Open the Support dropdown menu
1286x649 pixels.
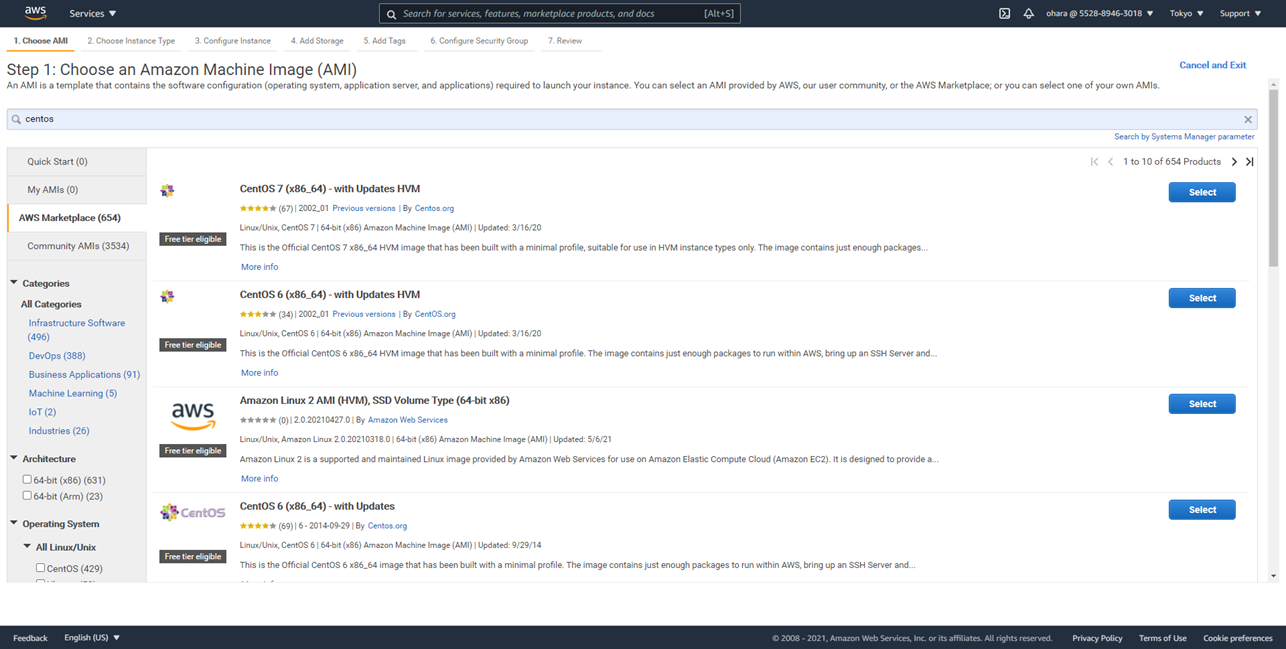1241,14
